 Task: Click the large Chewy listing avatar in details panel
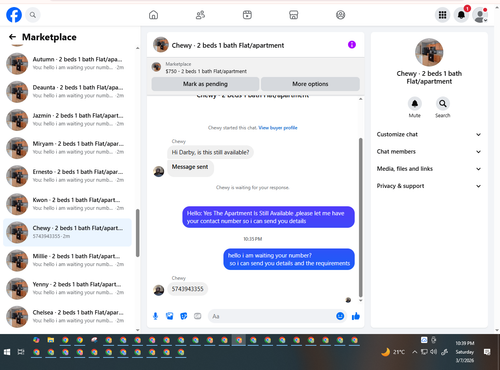click(x=429, y=52)
